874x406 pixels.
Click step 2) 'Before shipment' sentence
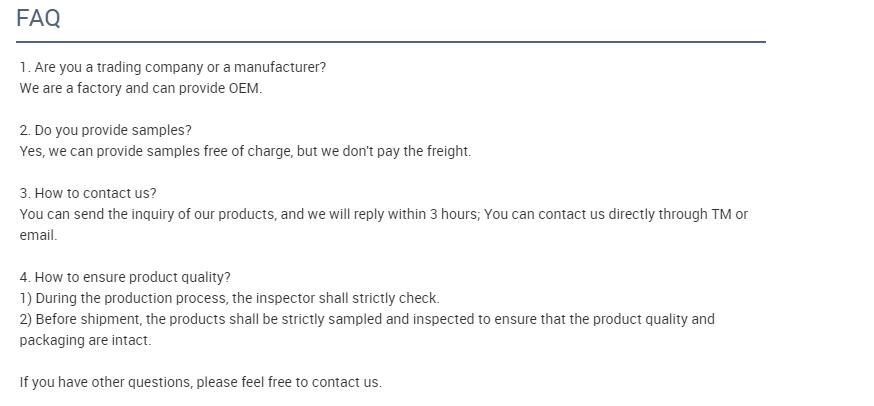(367, 320)
